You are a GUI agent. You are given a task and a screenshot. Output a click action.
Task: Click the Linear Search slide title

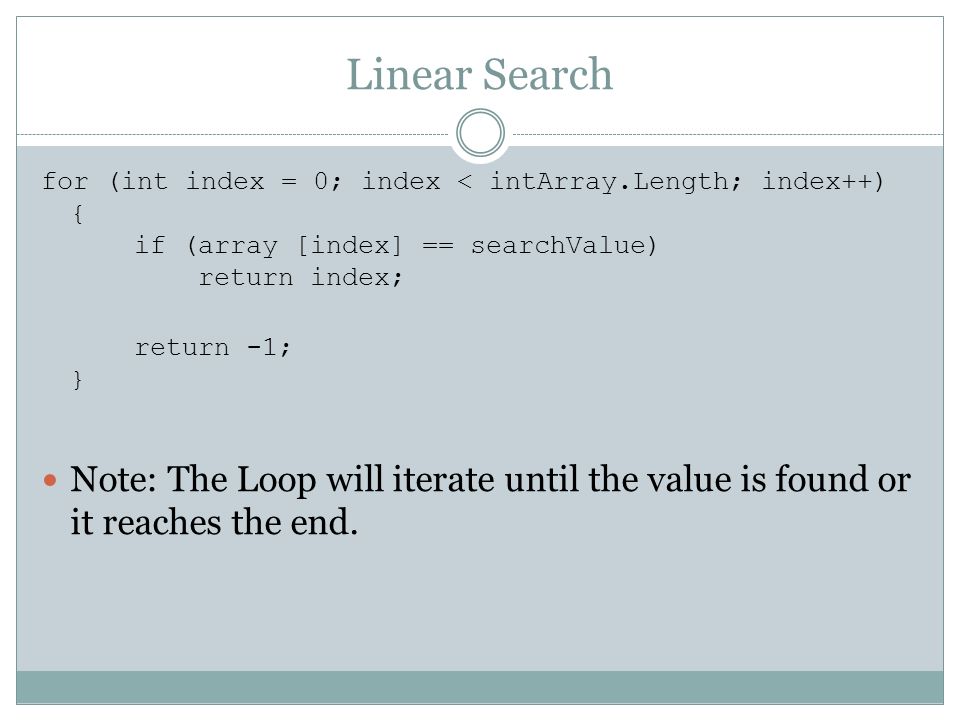pyautogui.click(x=479, y=75)
